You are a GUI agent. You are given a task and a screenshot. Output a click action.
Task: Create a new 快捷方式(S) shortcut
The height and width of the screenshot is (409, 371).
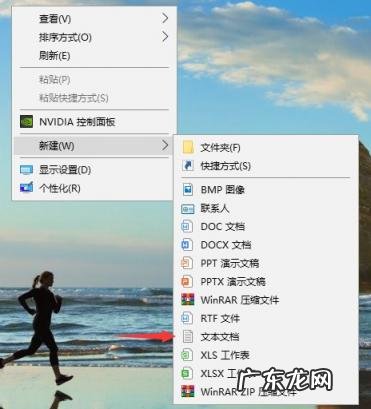266,166
